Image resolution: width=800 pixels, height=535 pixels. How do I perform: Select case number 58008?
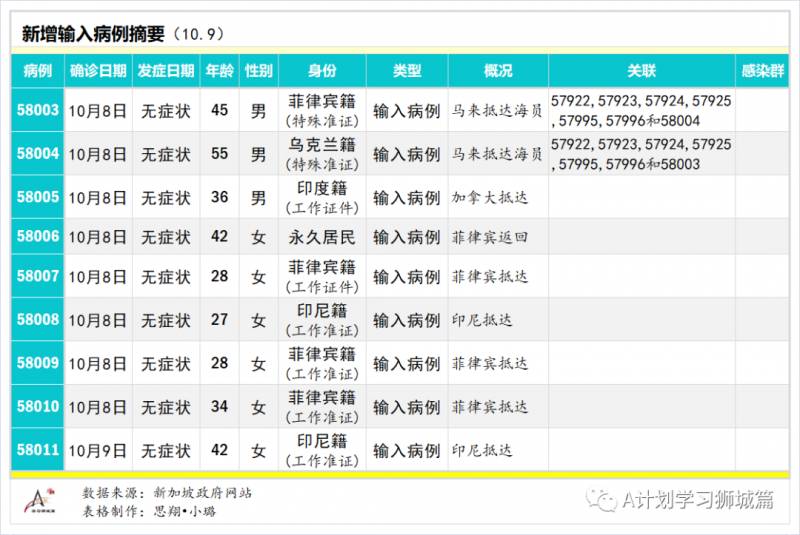point(38,319)
